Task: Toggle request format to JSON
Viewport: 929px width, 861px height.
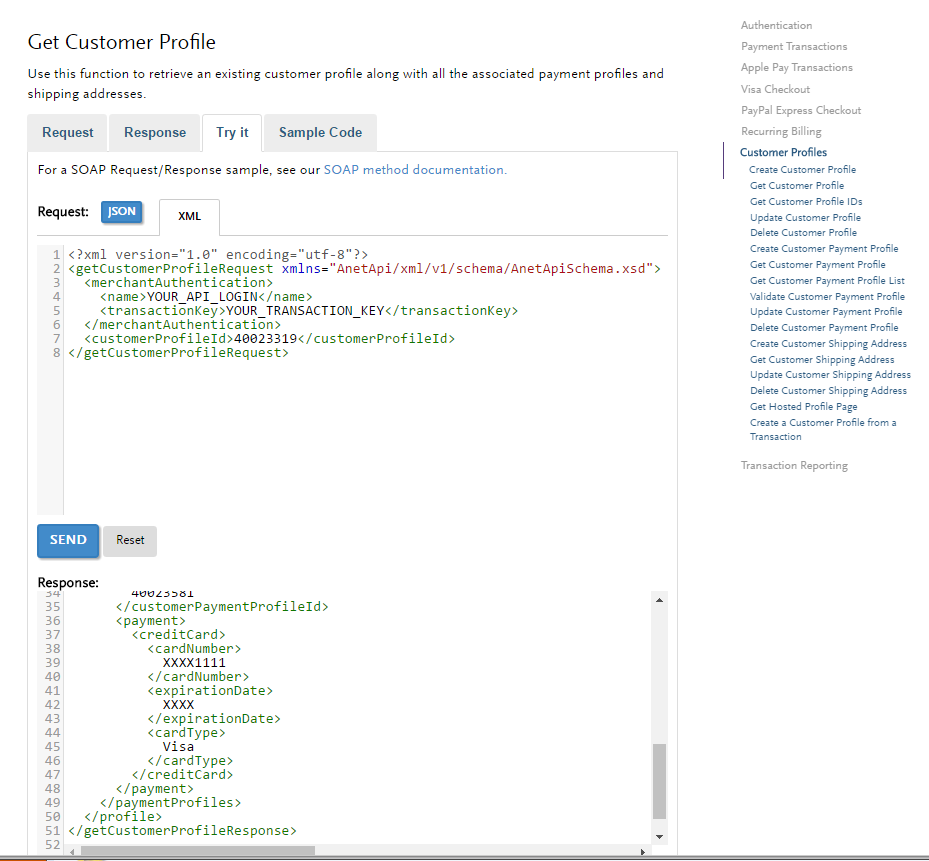Action: [120, 211]
